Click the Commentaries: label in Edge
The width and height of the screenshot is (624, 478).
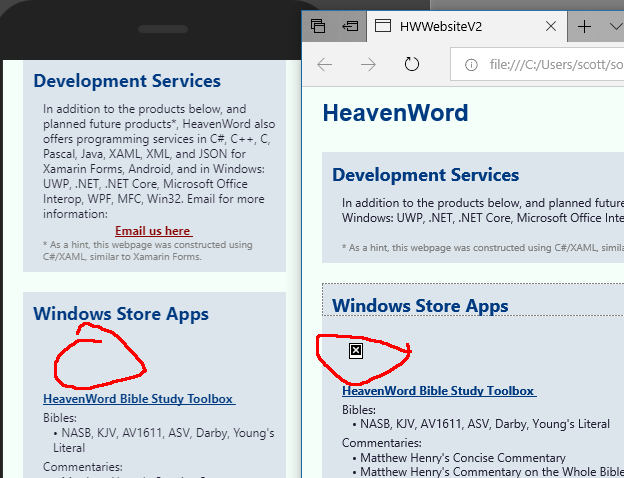click(382, 443)
